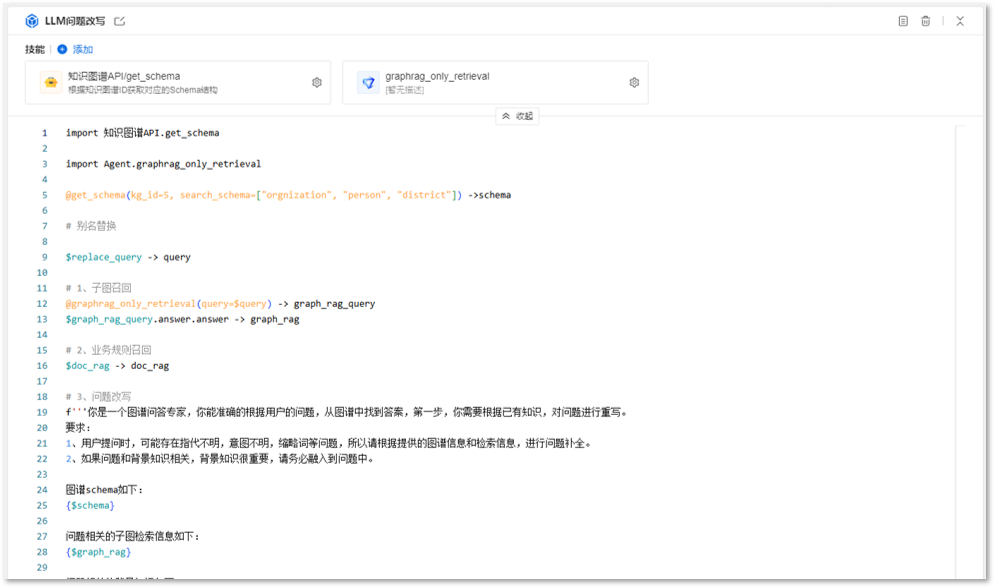Click the blue plus icon to add skill

[x=62, y=49]
